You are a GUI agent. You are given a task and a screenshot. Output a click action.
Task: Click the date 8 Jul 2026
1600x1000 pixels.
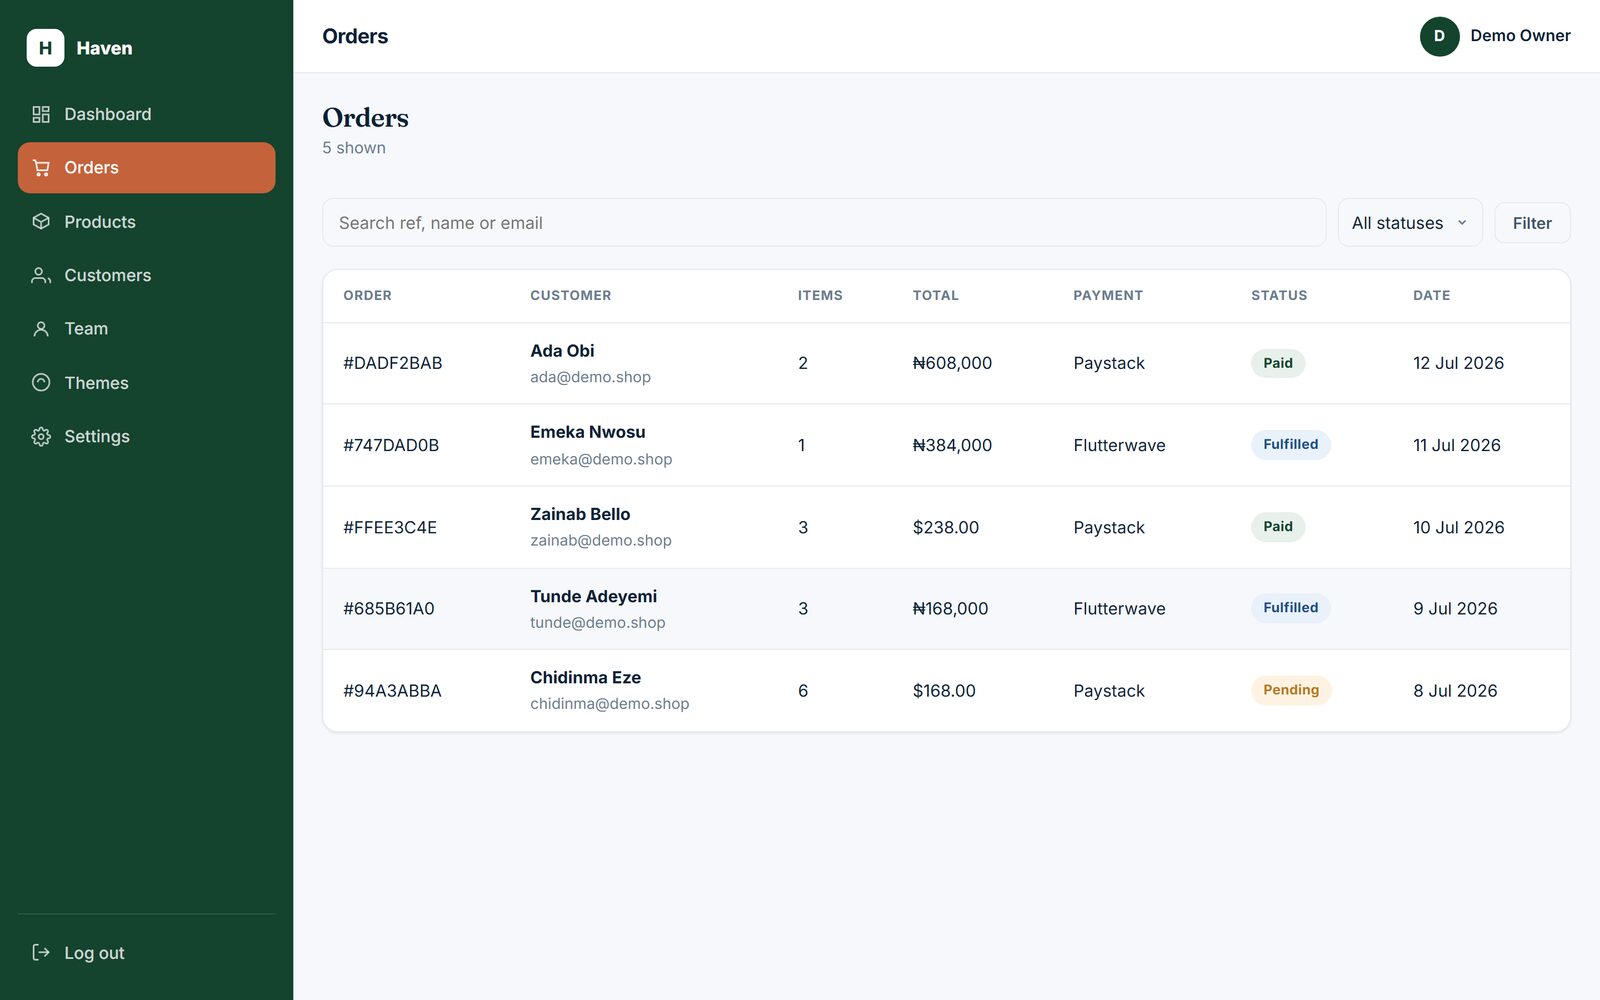(x=1455, y=691)
